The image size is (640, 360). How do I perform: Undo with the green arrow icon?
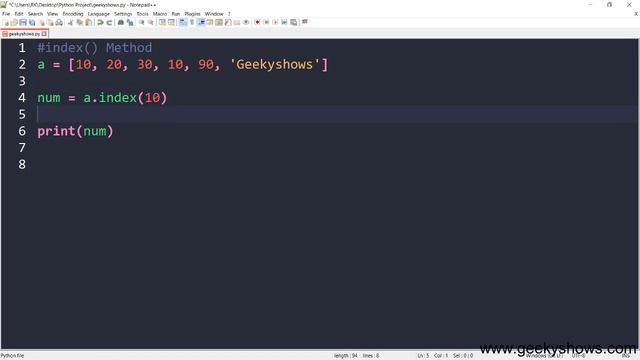[100, 22]
